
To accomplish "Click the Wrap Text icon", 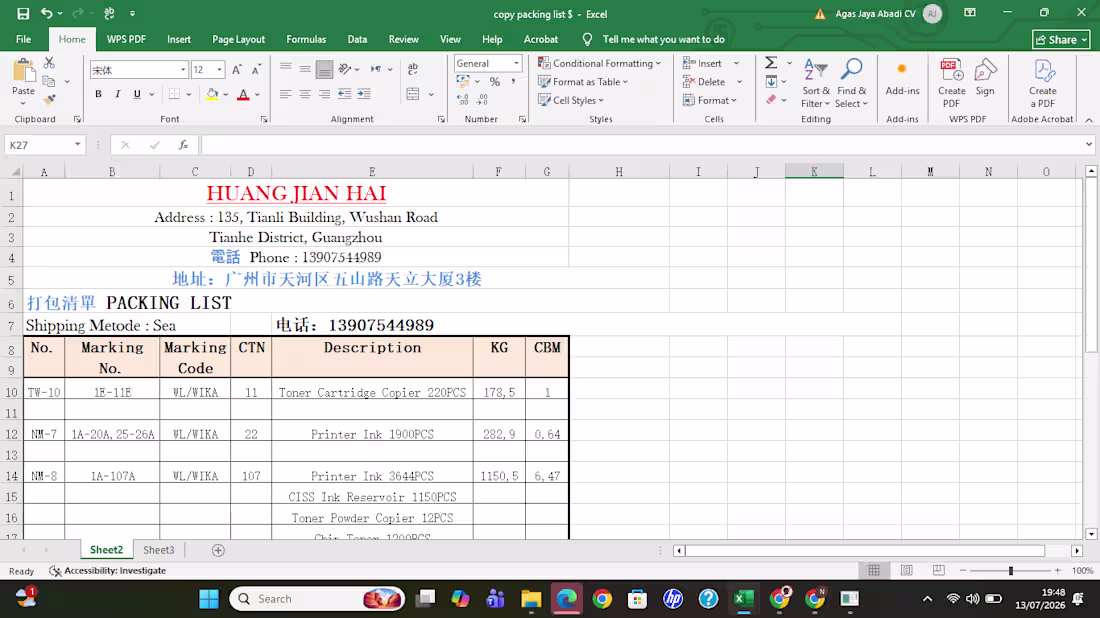I will pyautogui.click(x=412, y=69).
